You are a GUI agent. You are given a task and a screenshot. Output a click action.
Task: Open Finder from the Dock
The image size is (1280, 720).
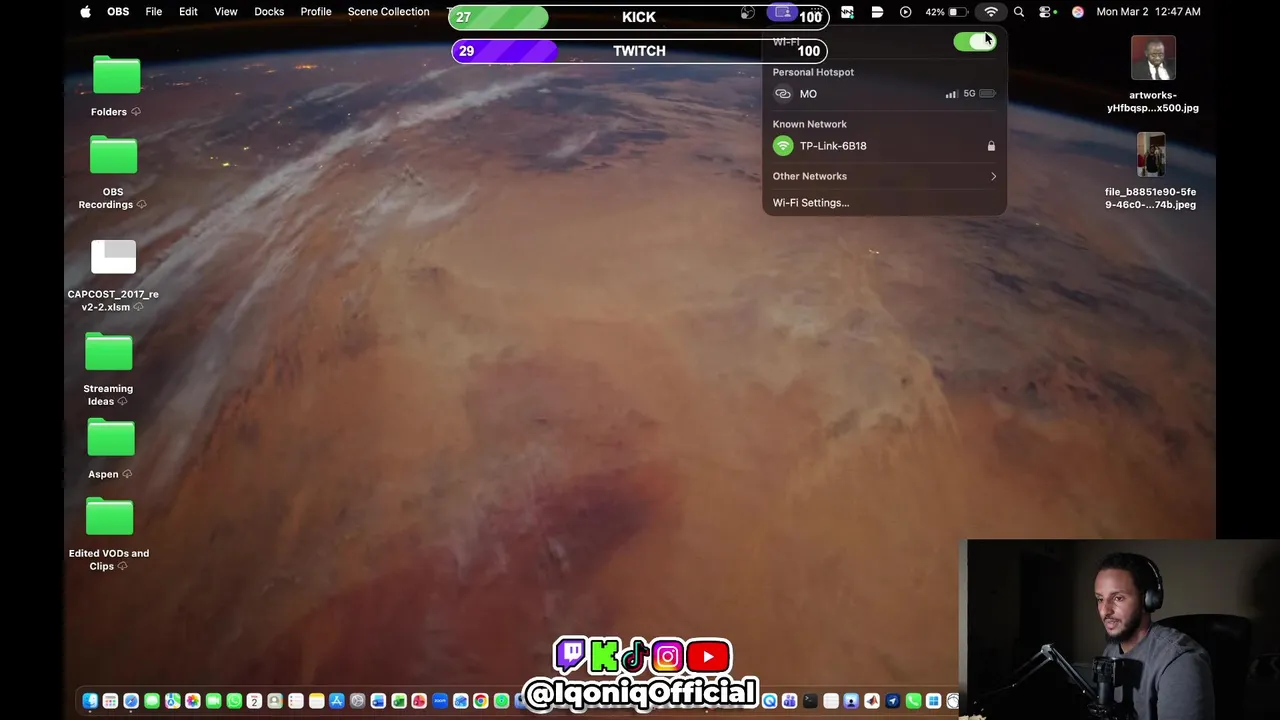pyautogui.click(x=90, y=701)
